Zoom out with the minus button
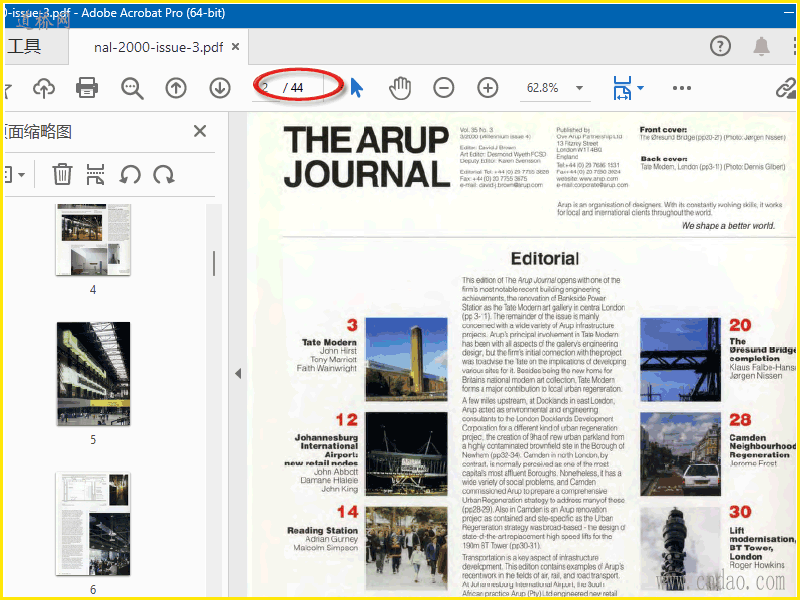Viewport: 800px width, 600px height. (443, 88)
